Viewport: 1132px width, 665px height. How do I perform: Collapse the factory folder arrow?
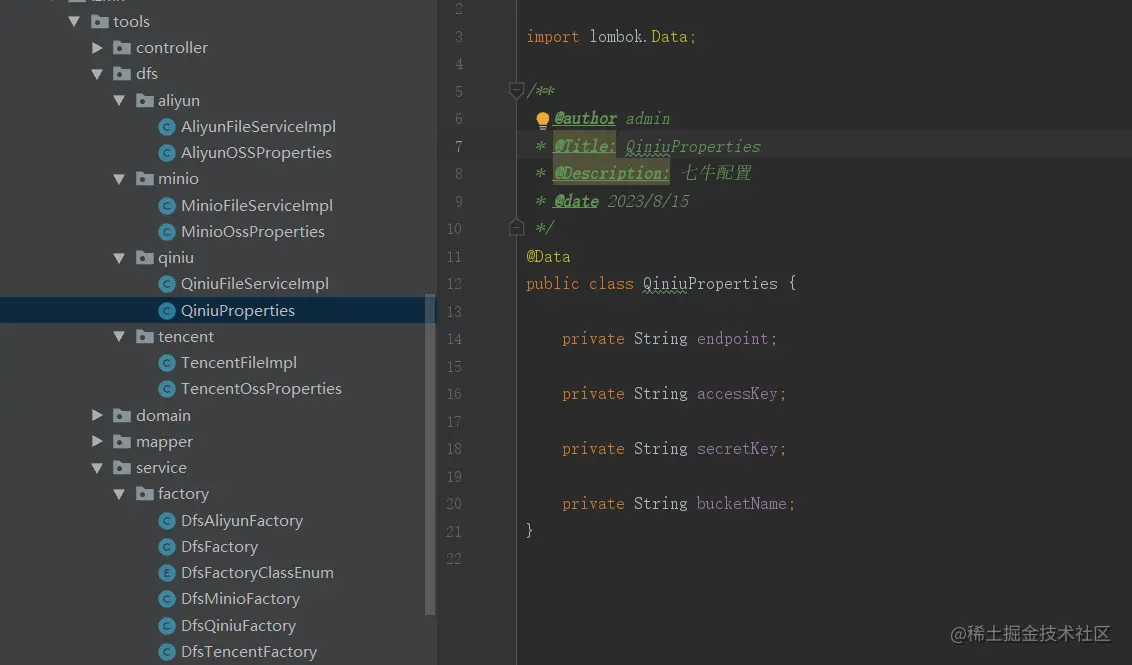click(x=119, y=494)
